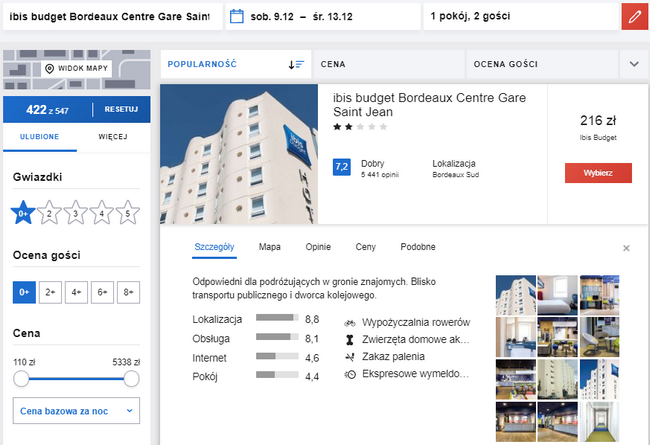Image resolution: width=650 pixels, height=445 pixels.
Task: Open the first gallery thumbnail of hotel exterior
Action: 516,295
